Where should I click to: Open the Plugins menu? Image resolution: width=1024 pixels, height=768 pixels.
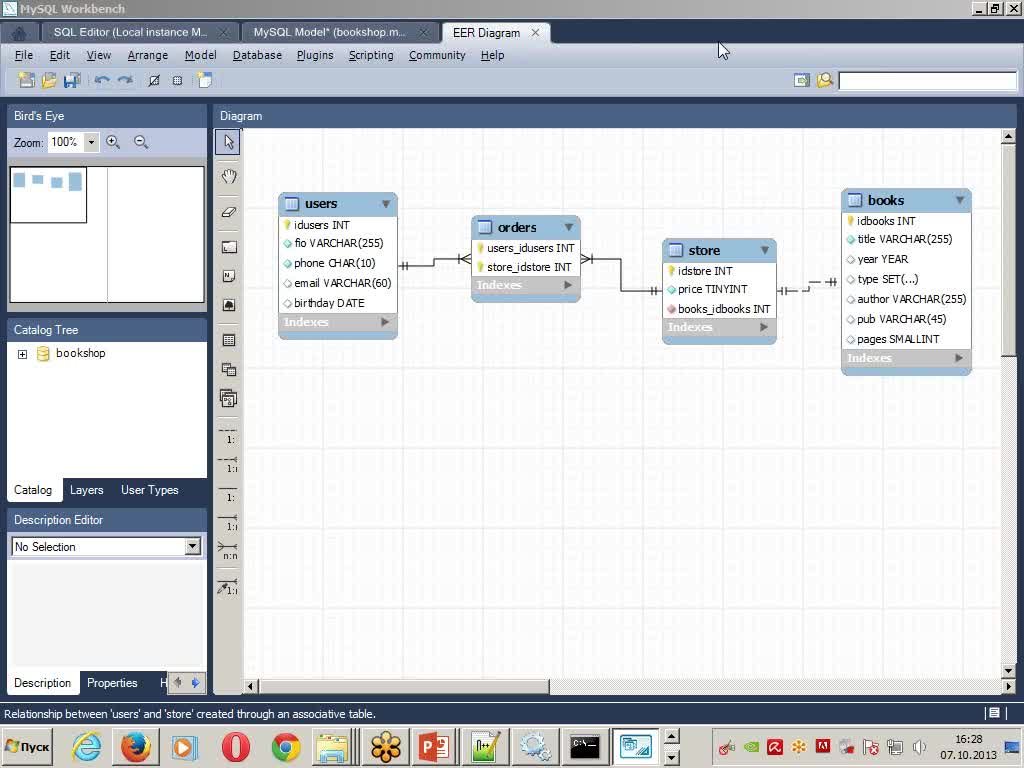315,56
